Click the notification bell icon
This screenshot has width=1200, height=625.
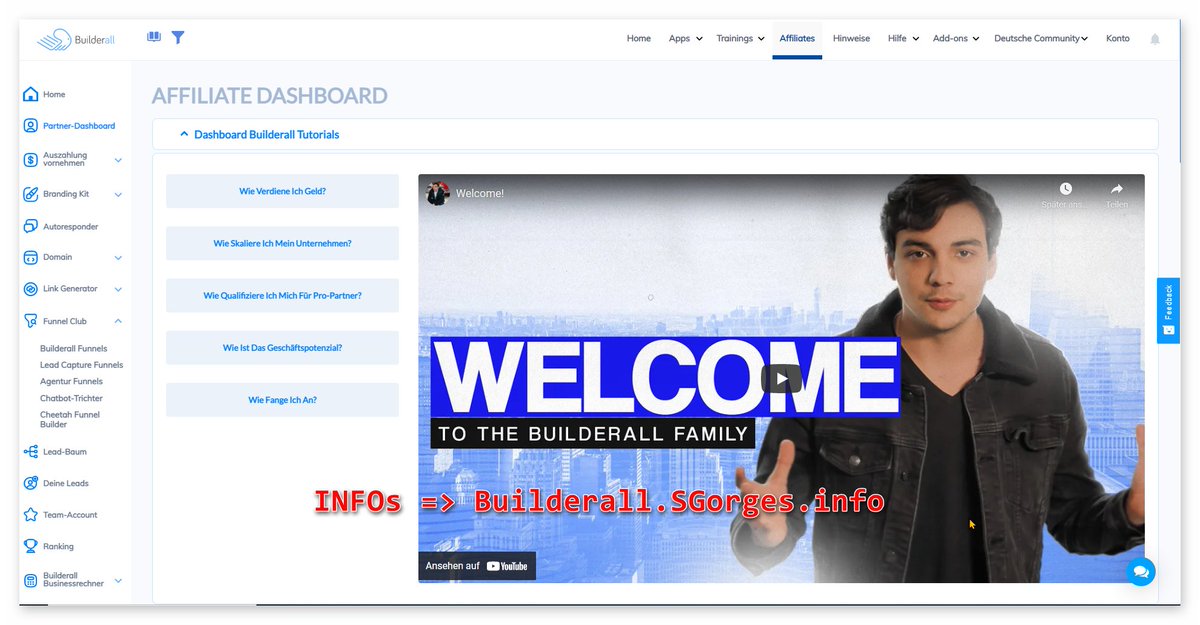(1155, 39)
